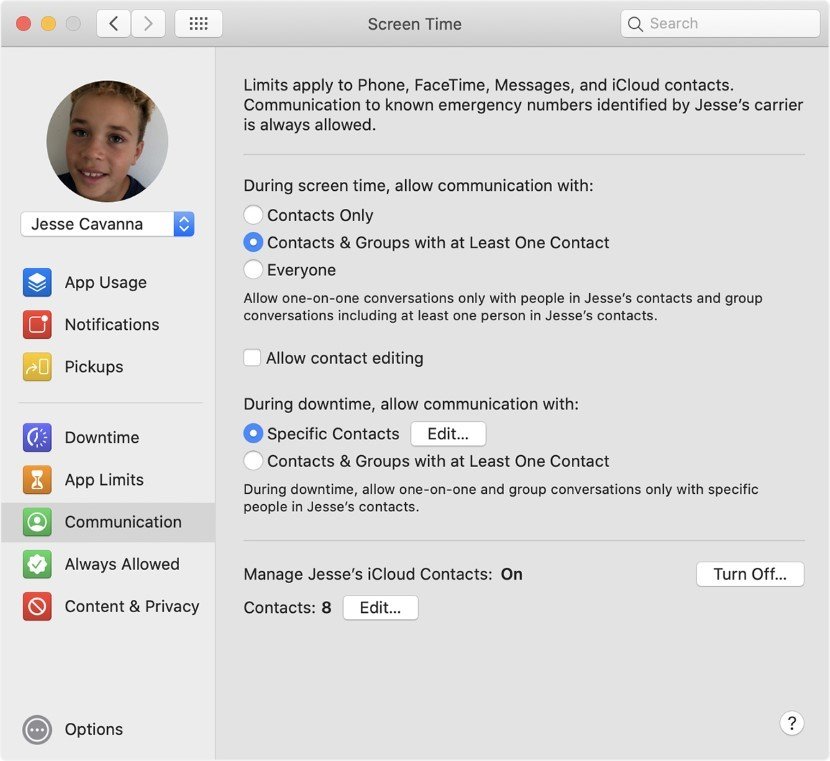The image size is (830, 761).
Task: Go forward with the right arrow
Action: [x=148, y=24]
